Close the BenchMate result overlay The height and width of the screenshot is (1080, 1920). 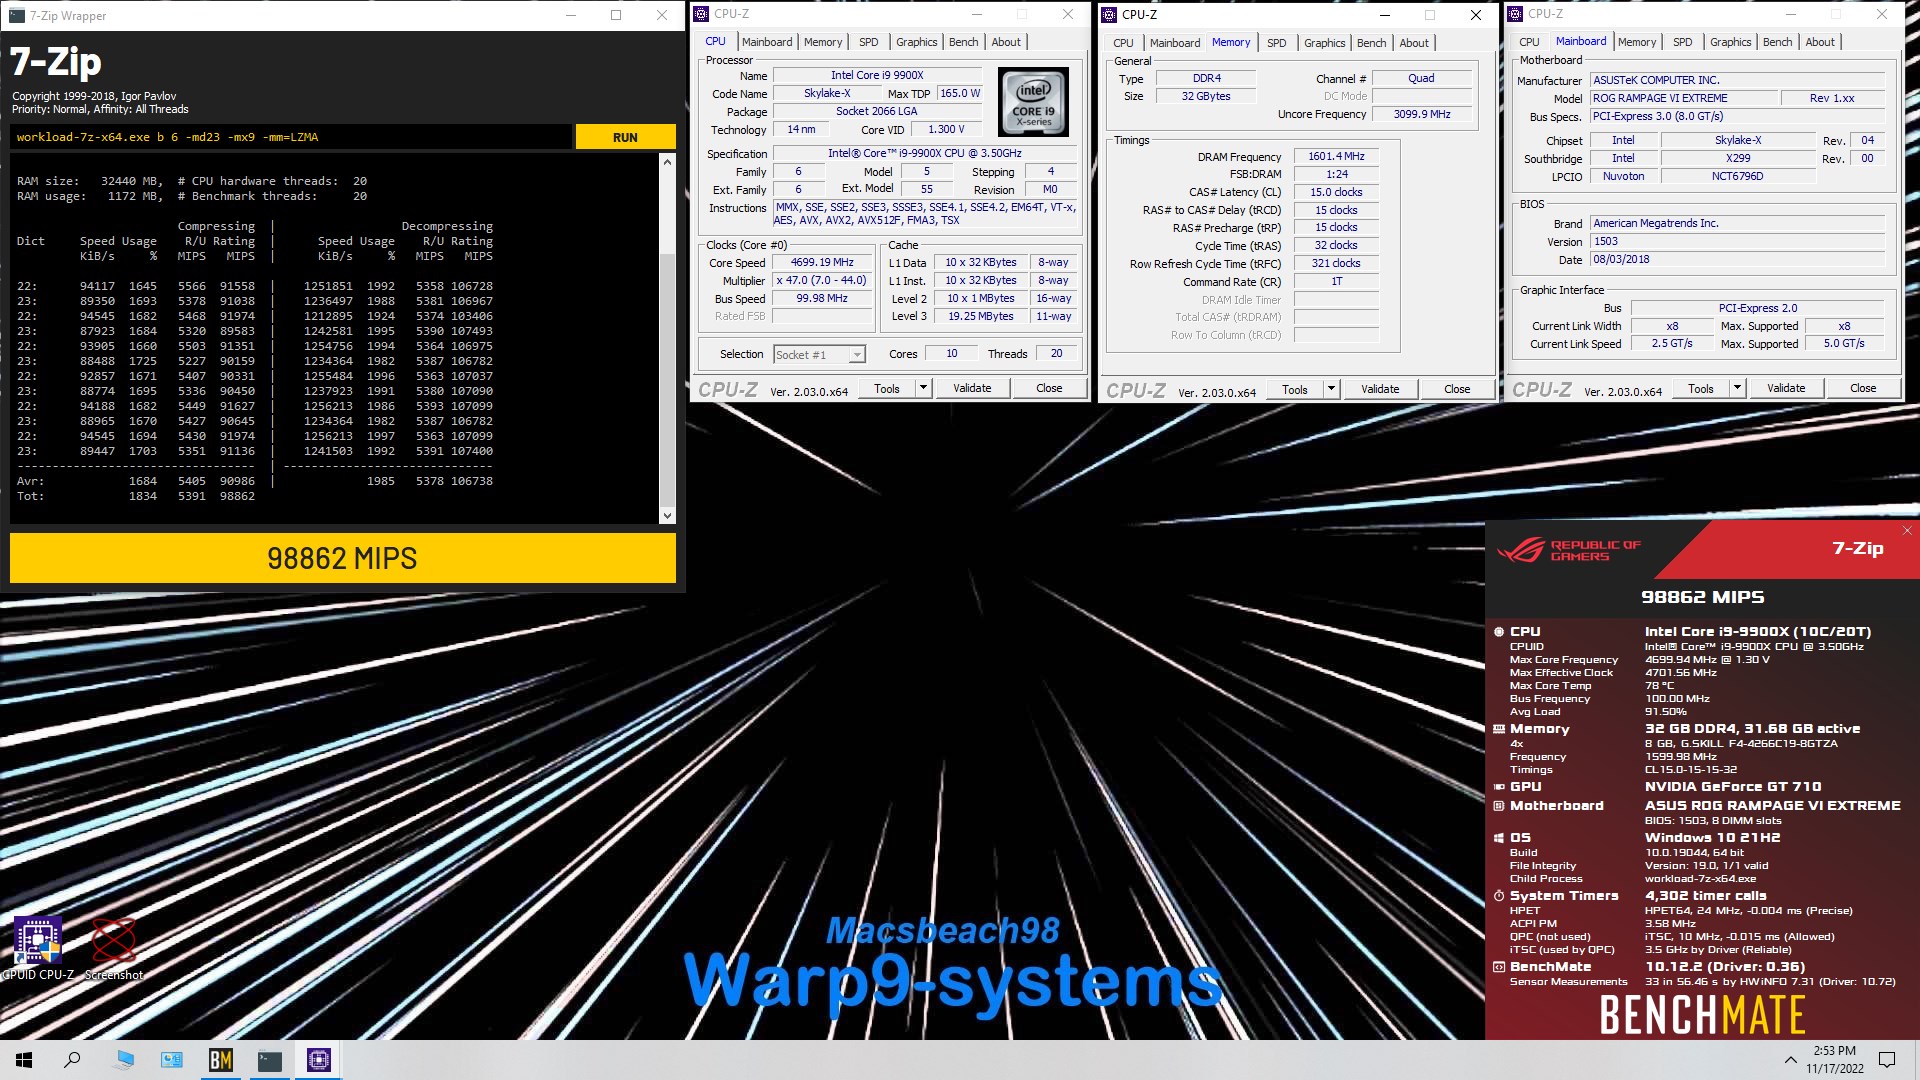click(x=1907, y=530)
